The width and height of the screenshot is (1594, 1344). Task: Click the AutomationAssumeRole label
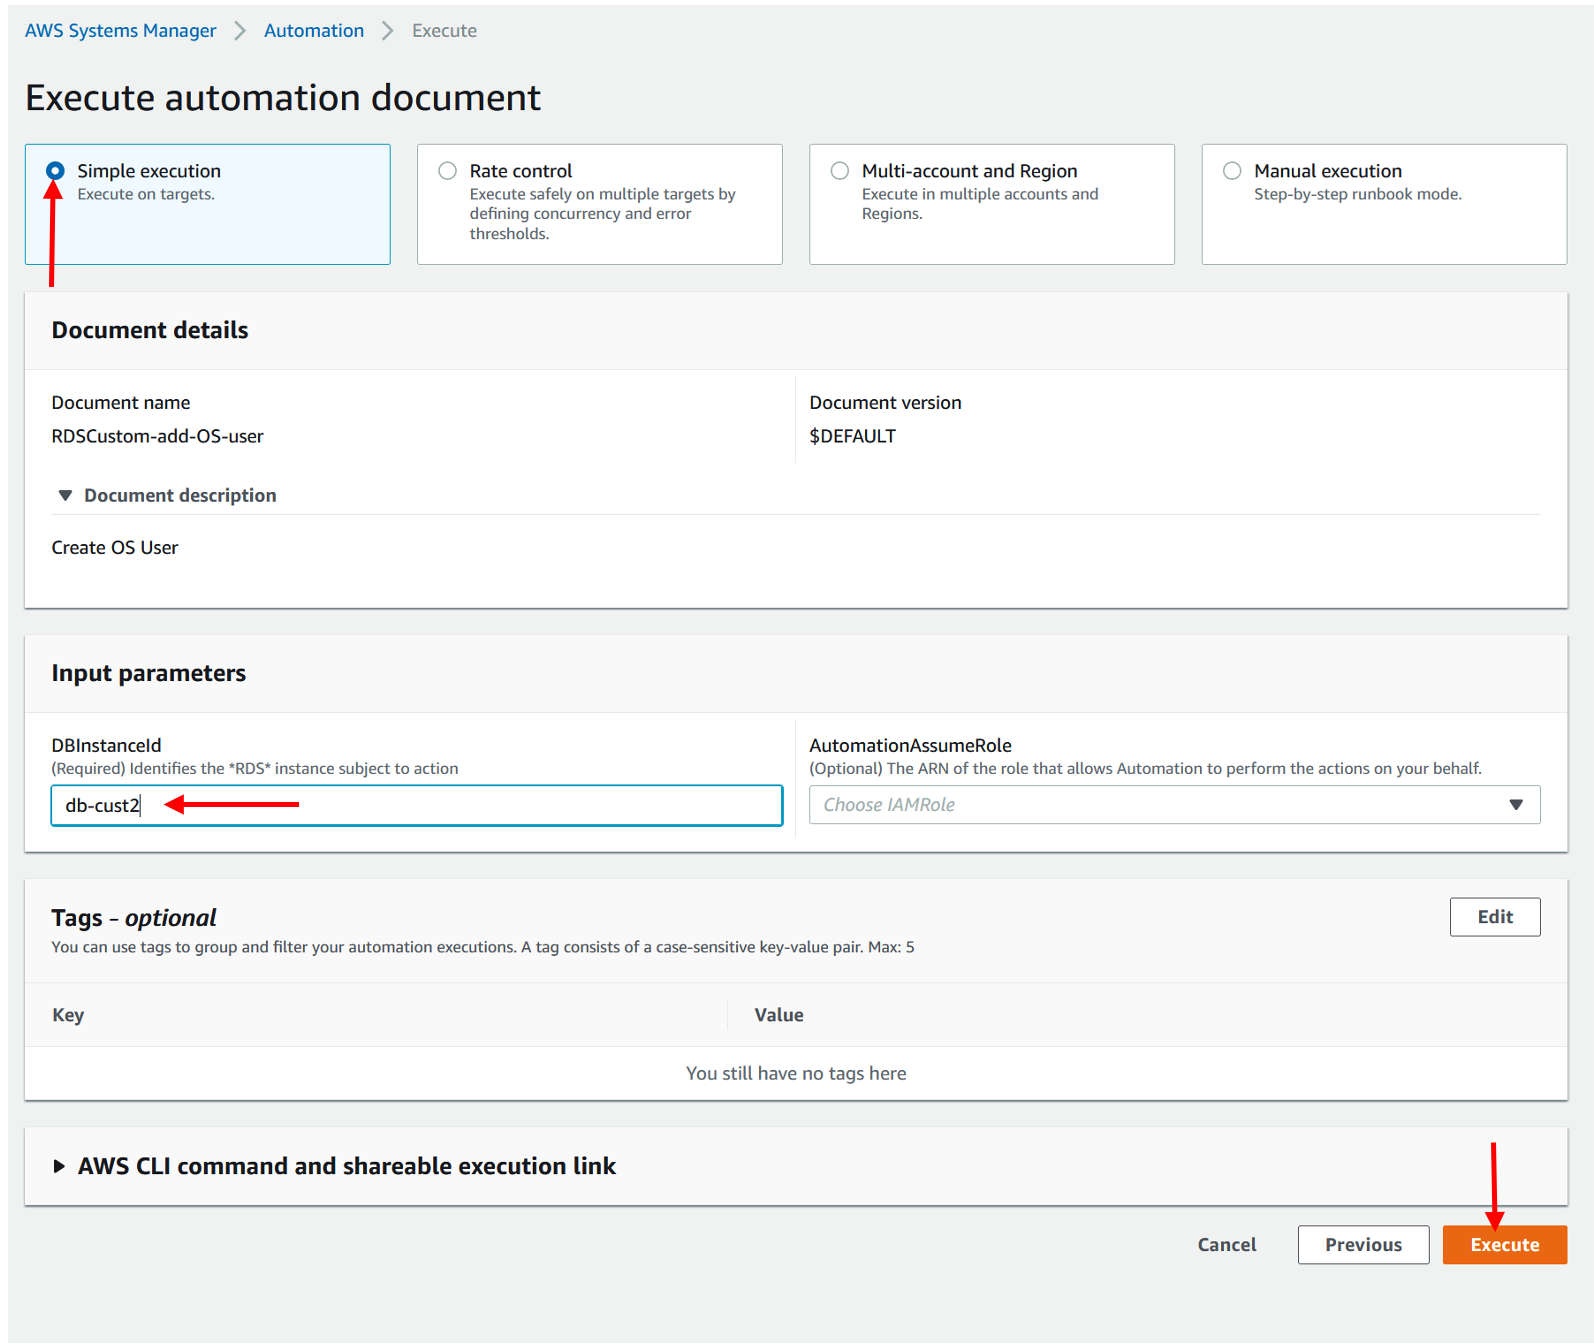tap(910, 745)
